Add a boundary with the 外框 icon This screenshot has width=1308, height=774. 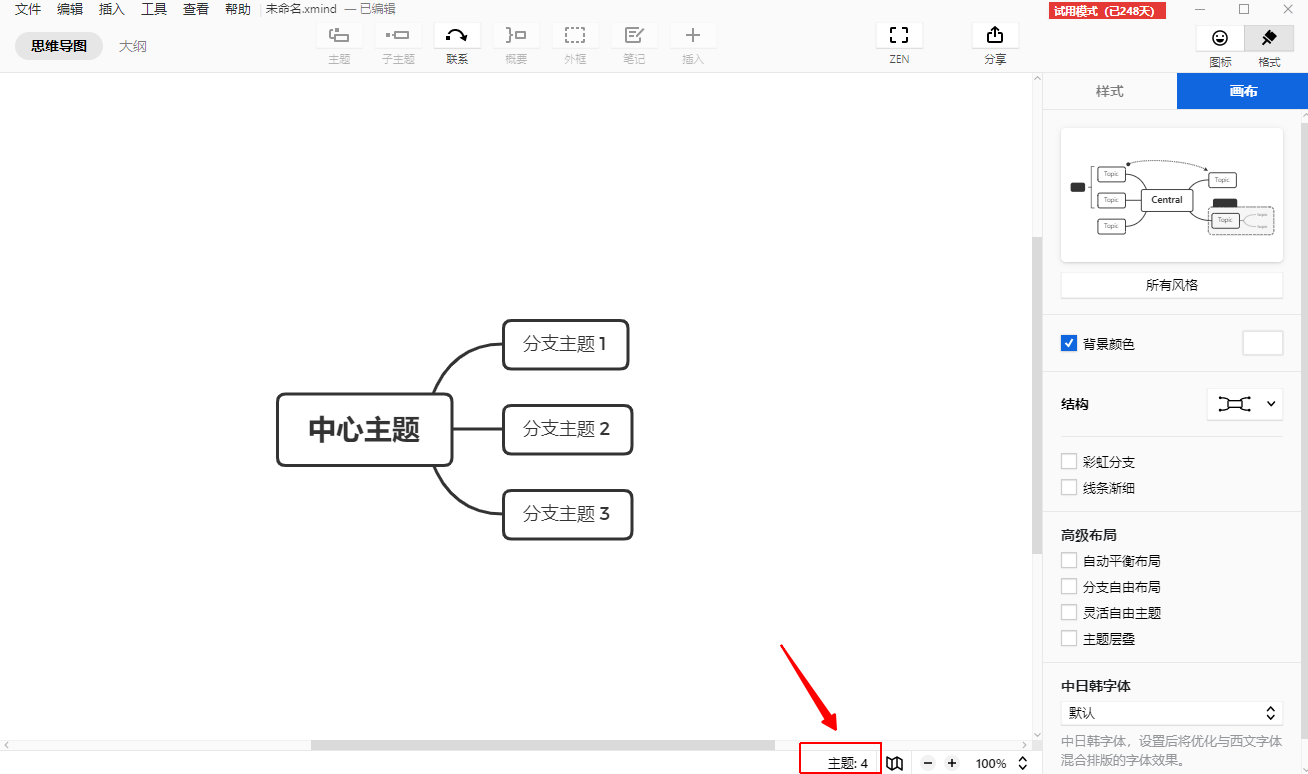575,38
